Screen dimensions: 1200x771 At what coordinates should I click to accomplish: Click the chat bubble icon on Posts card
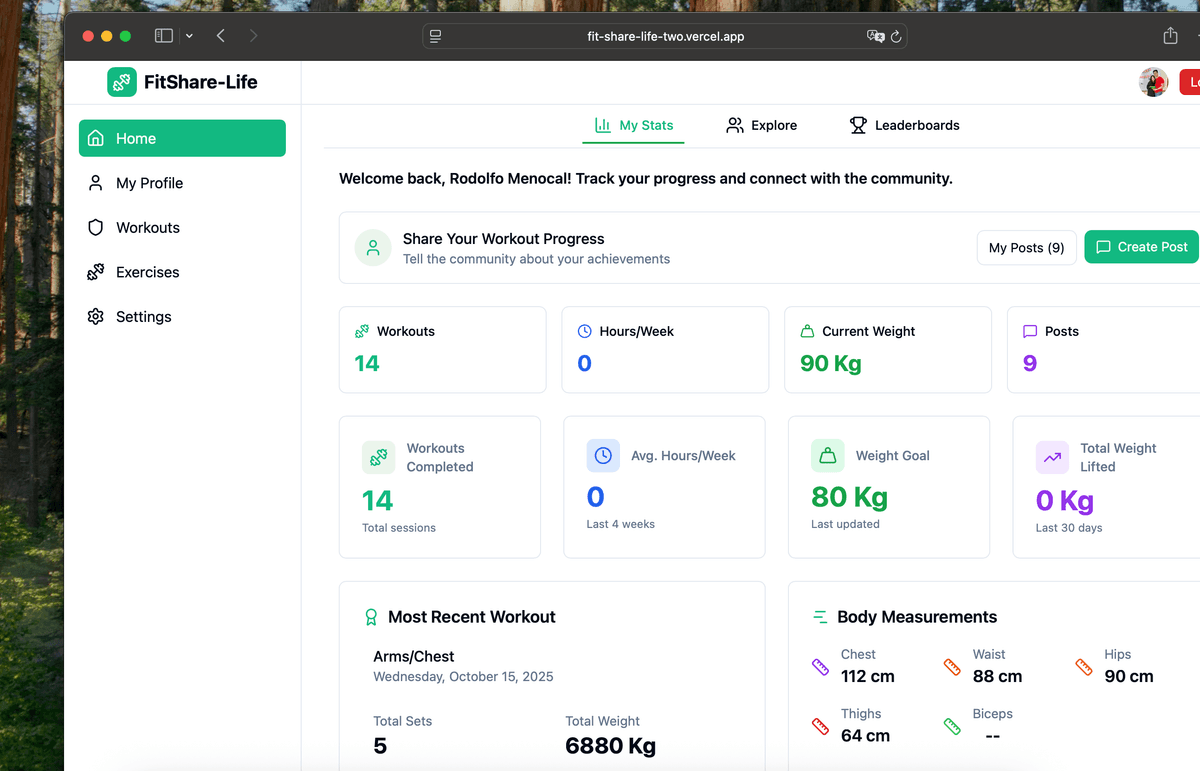1030,331
